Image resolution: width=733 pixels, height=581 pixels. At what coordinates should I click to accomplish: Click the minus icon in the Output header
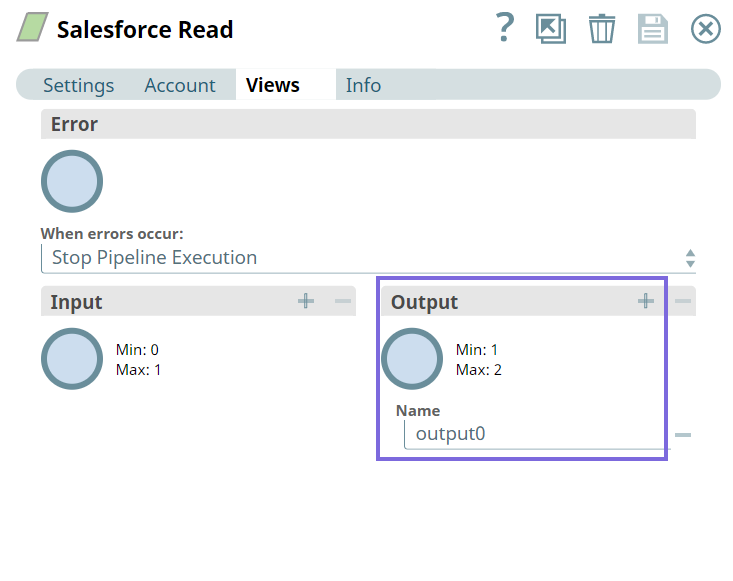pos(683,301)
